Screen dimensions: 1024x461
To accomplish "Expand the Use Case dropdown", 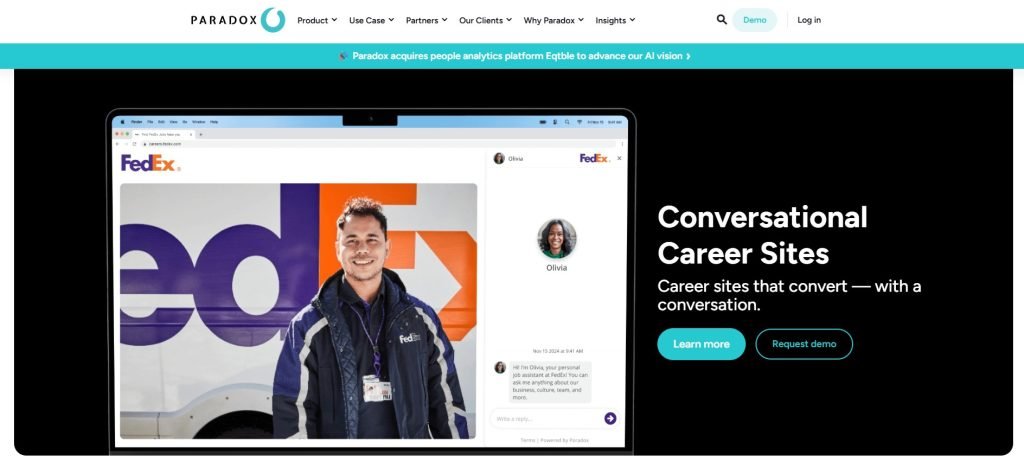I will tap(372, 20).
